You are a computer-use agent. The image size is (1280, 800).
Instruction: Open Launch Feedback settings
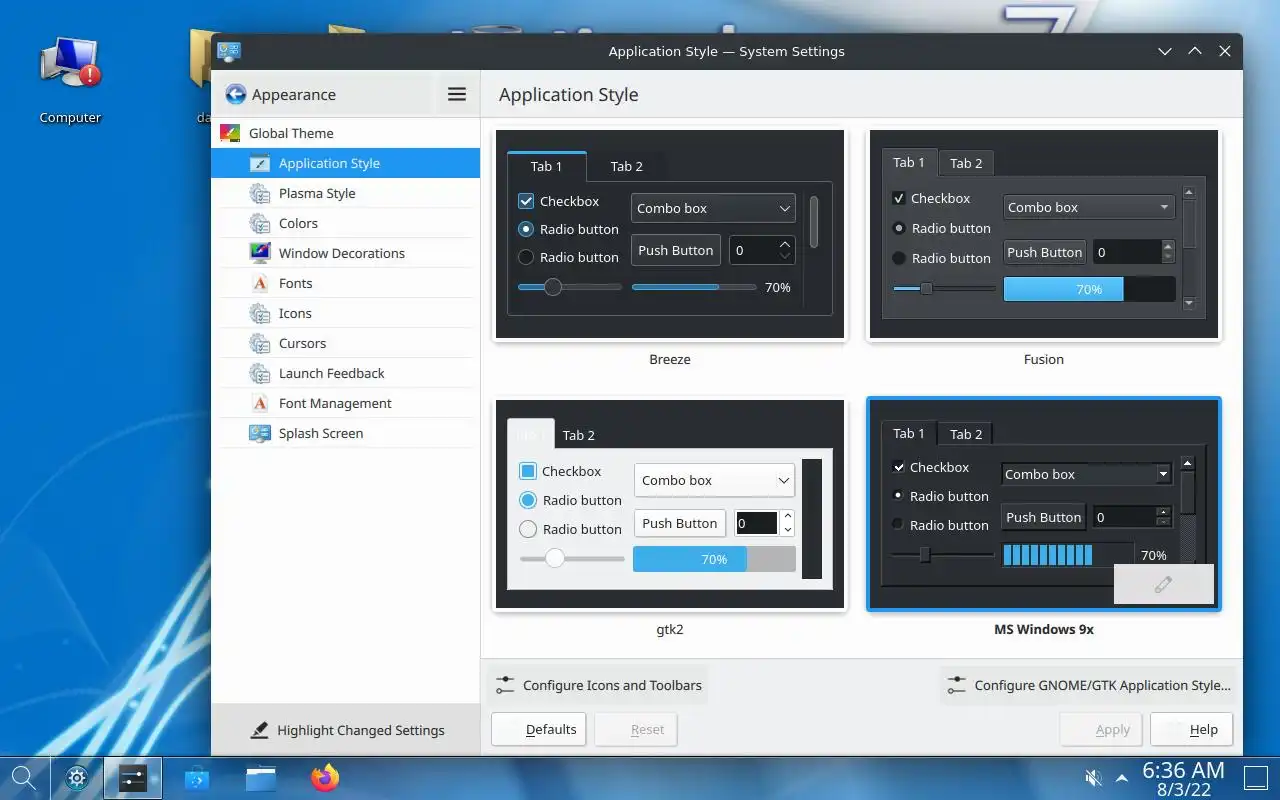tap(345, 373)
